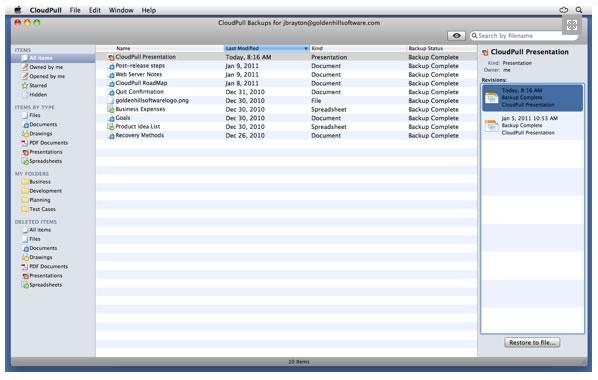Open the File menu

coord(75,10)
